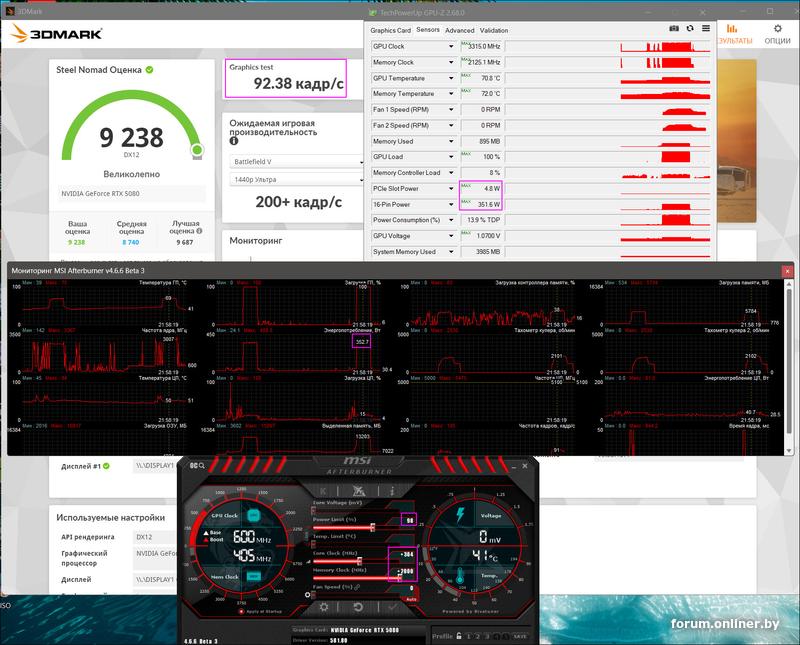Screen dimensions: 800x645
Task: Click Средняя оценка value 8 740
Action: pos(130,242)
